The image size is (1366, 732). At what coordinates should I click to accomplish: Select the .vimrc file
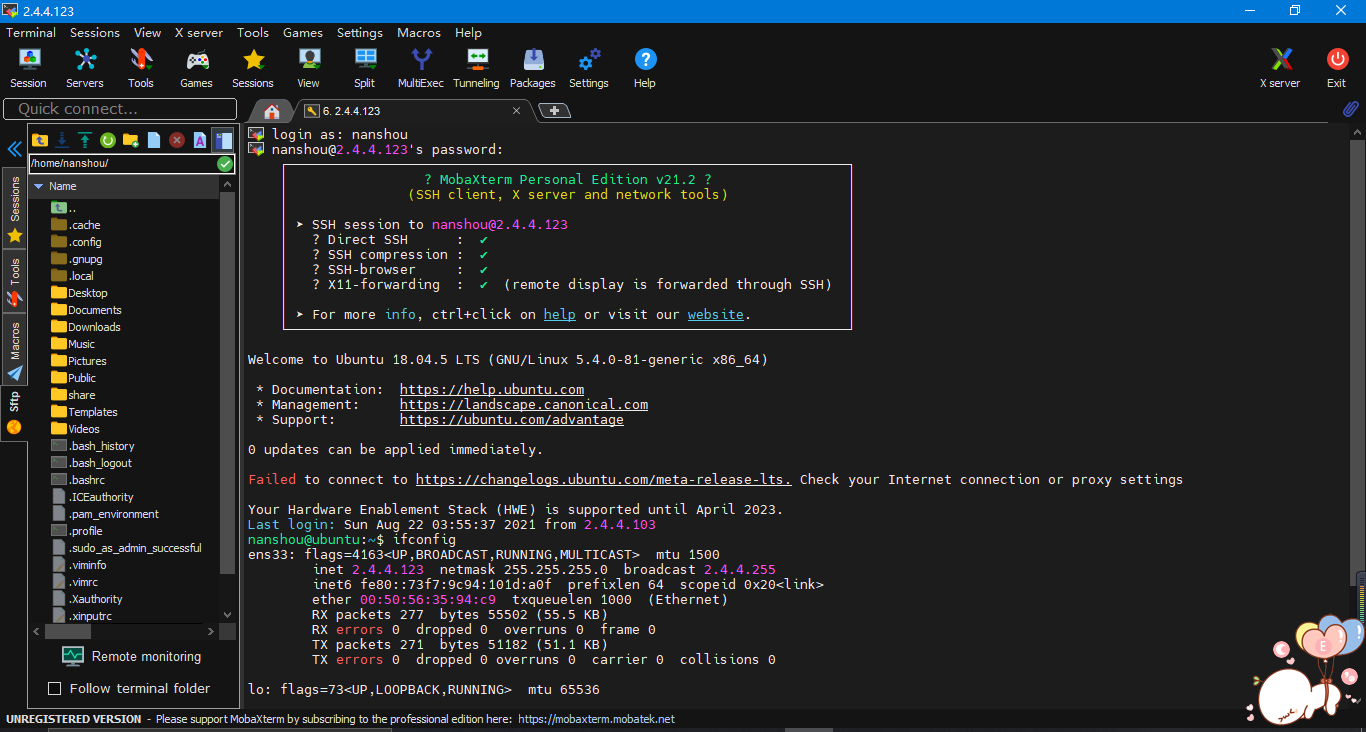pyautogui.click(x=75, y=582)
